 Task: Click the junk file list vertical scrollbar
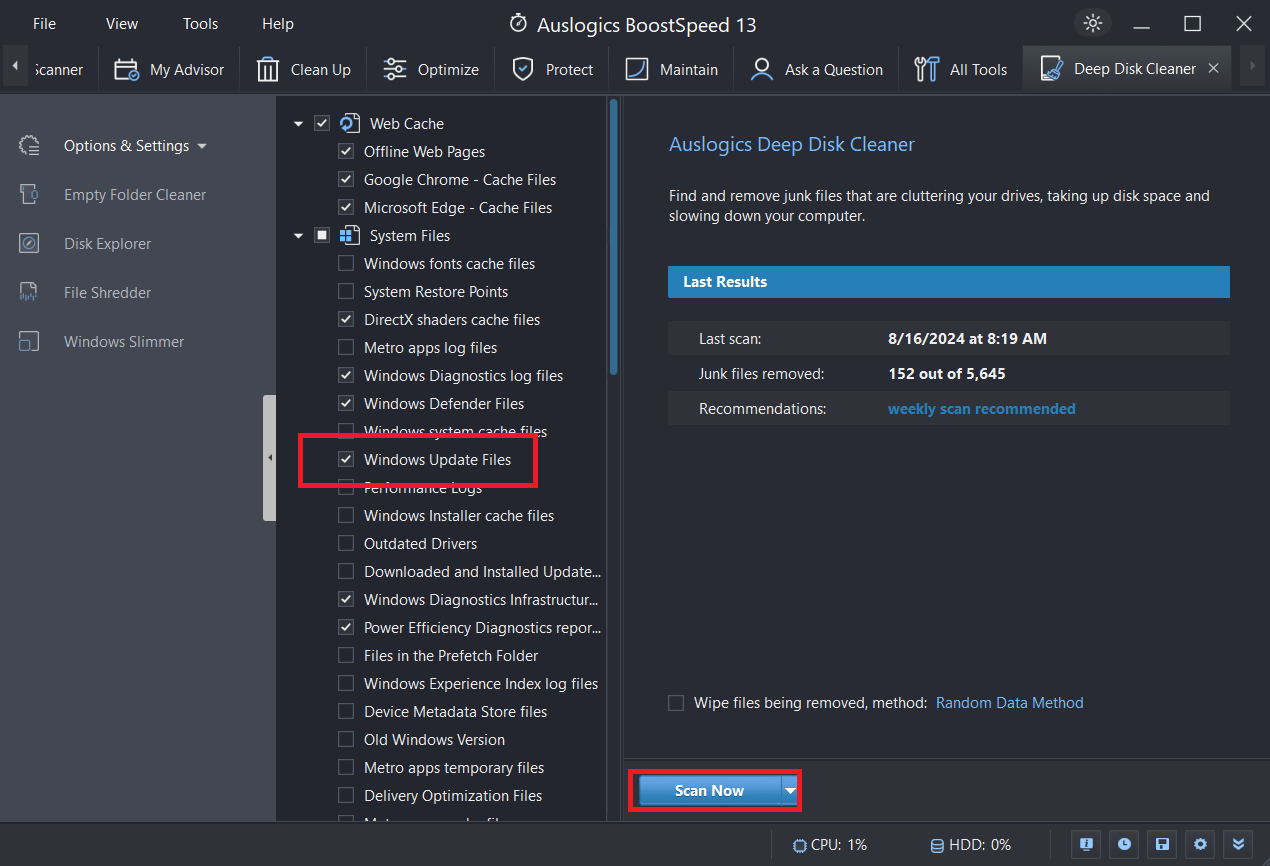point(613,238)
